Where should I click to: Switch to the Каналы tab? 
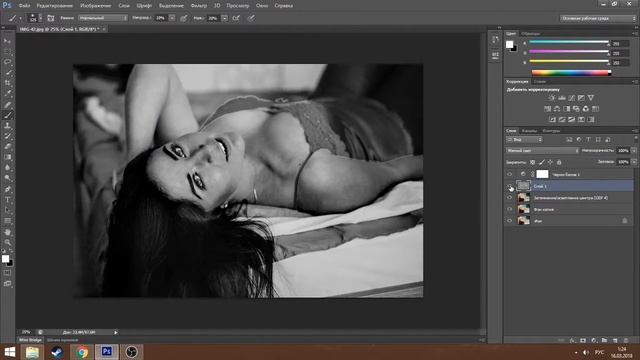(x=529, y=131)
